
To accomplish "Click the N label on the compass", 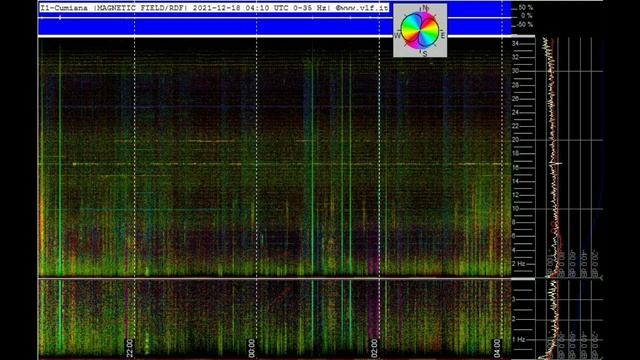I will 425,8.
